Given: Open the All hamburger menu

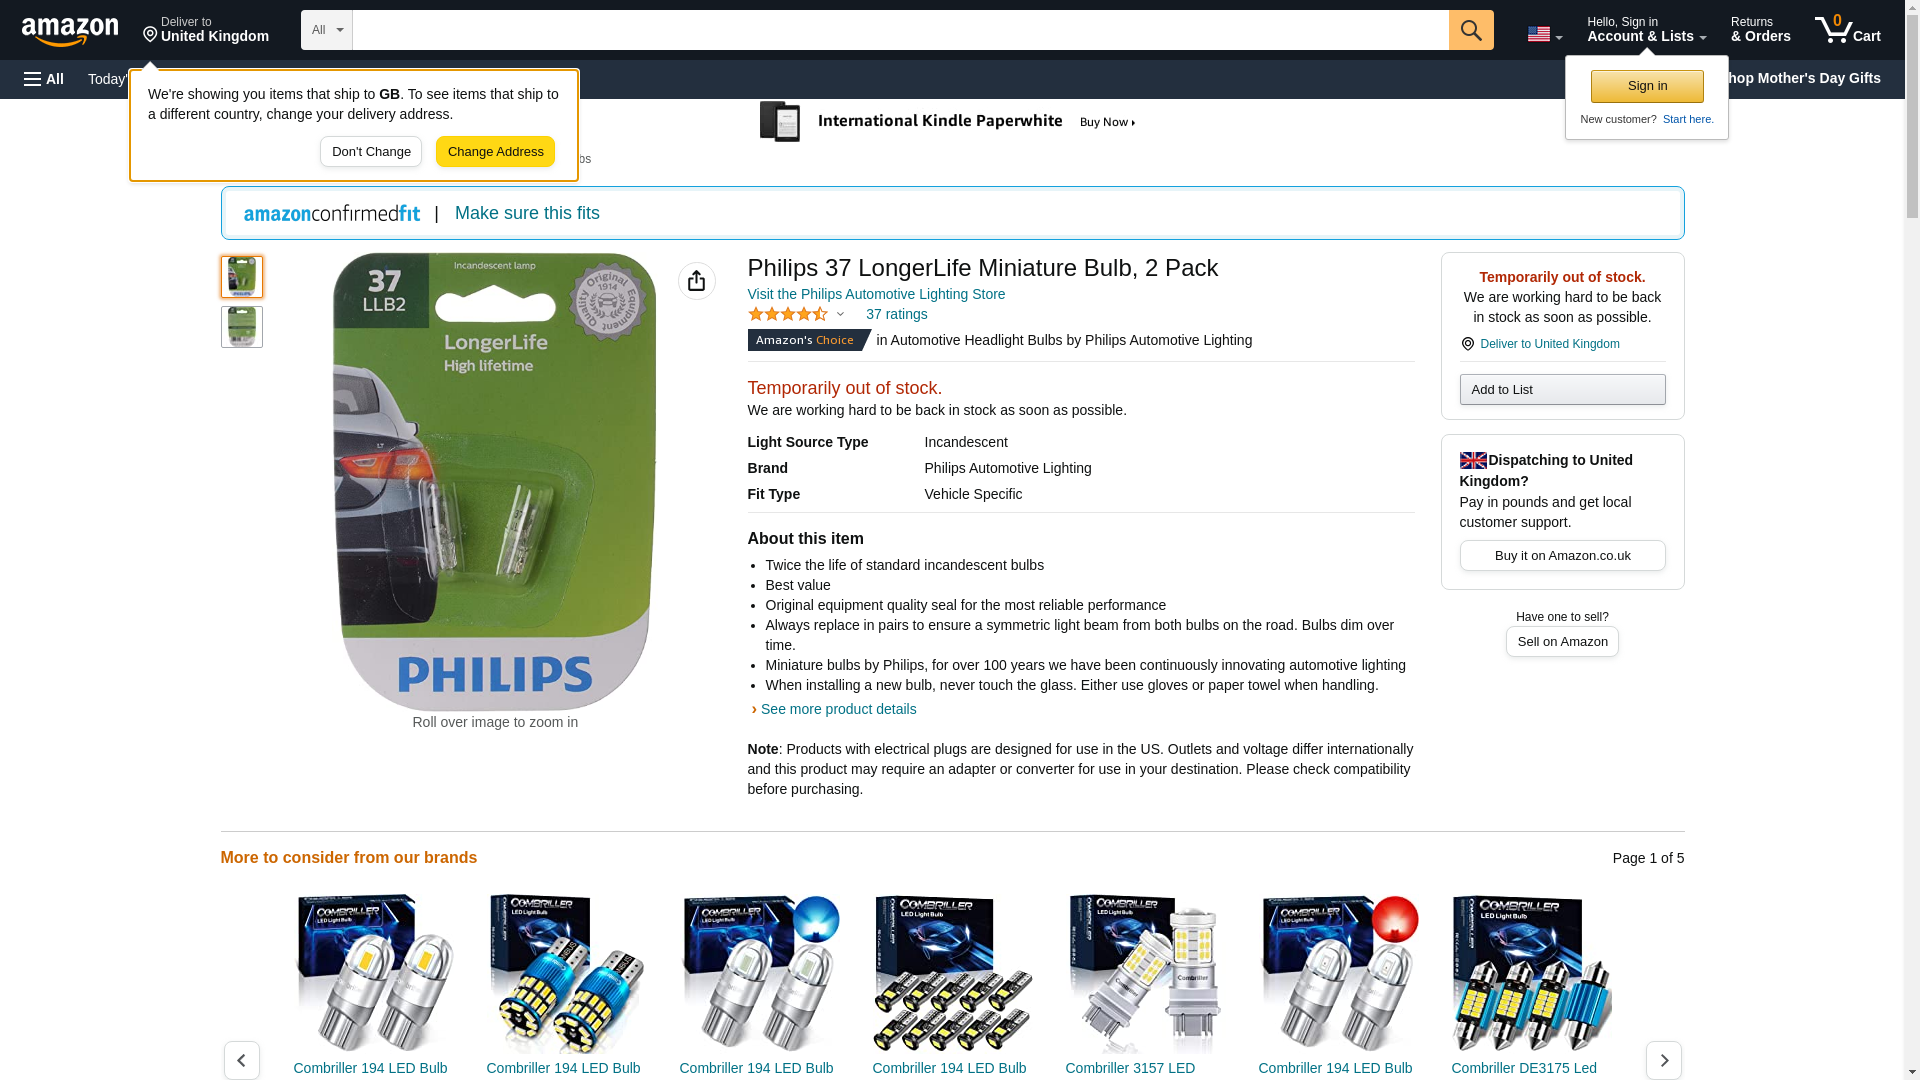Looking at the screenshot, I should [x=44, y=79].
